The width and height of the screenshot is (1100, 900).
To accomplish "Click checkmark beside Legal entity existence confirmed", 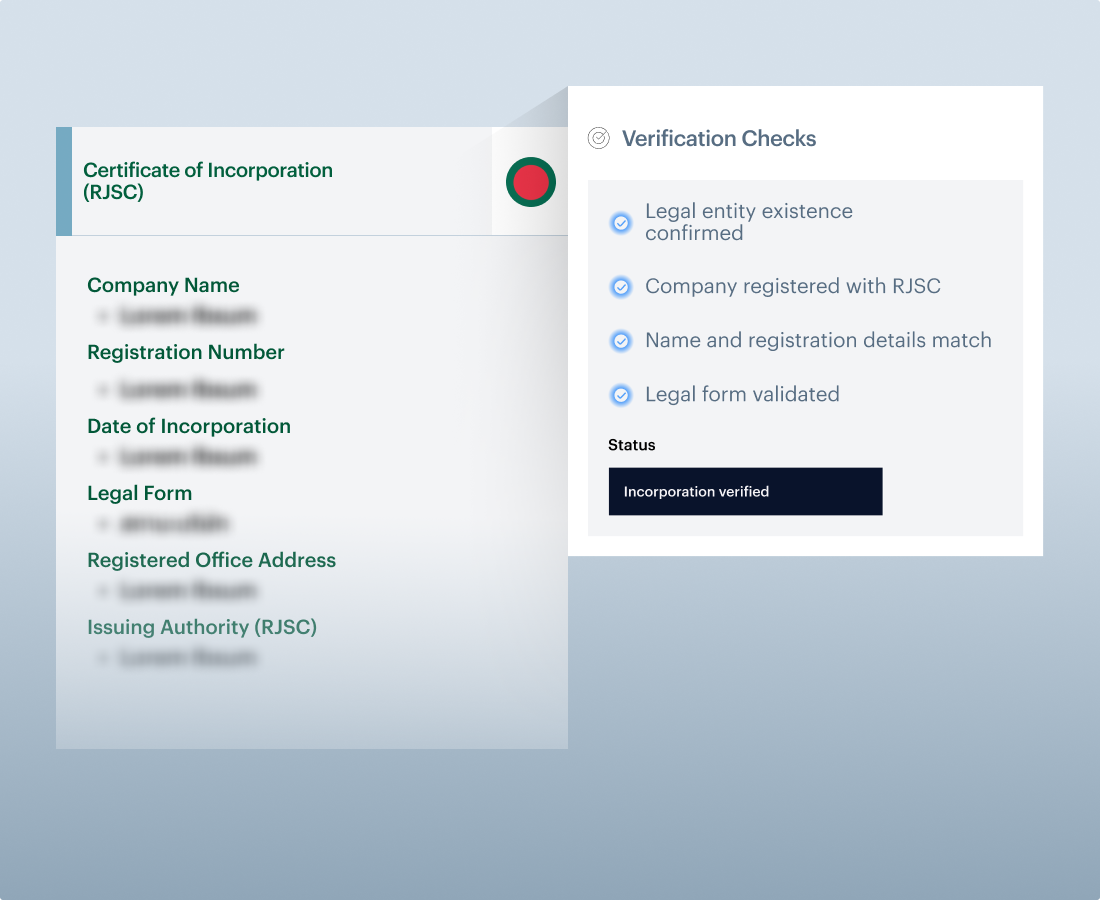I will (621, 223).
